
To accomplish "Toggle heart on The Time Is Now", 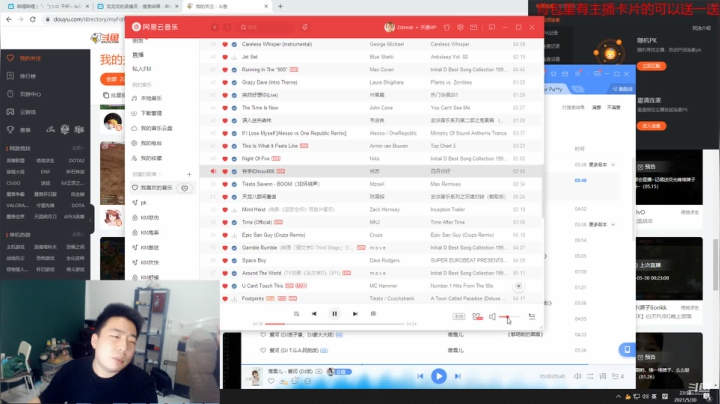I will tap(225, 108).
